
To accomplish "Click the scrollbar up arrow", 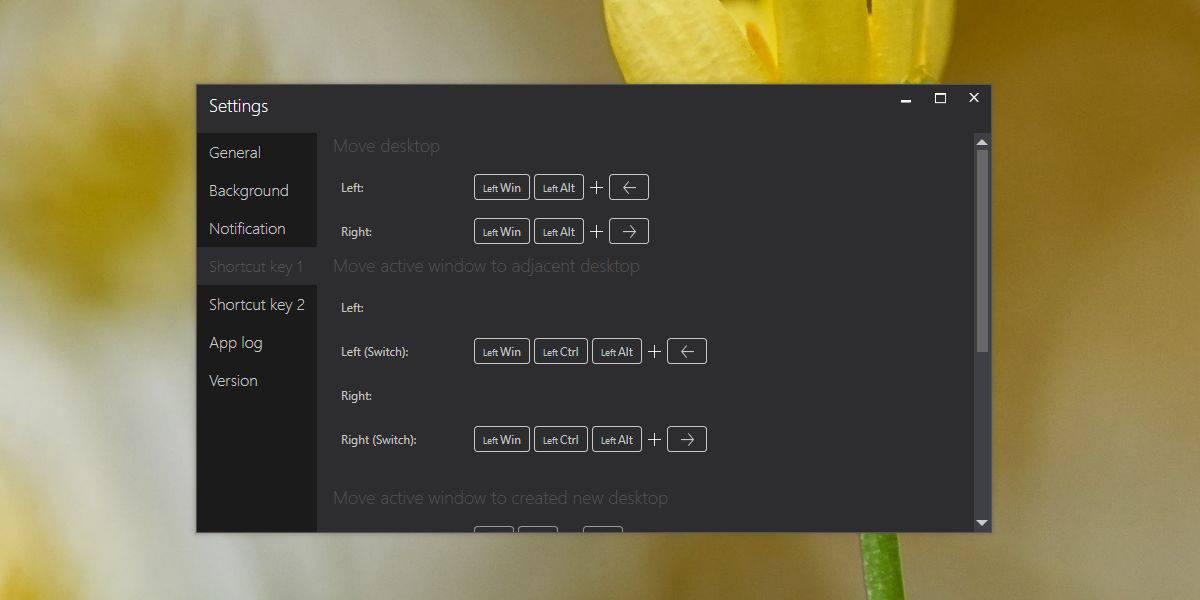I will [982, 142].
